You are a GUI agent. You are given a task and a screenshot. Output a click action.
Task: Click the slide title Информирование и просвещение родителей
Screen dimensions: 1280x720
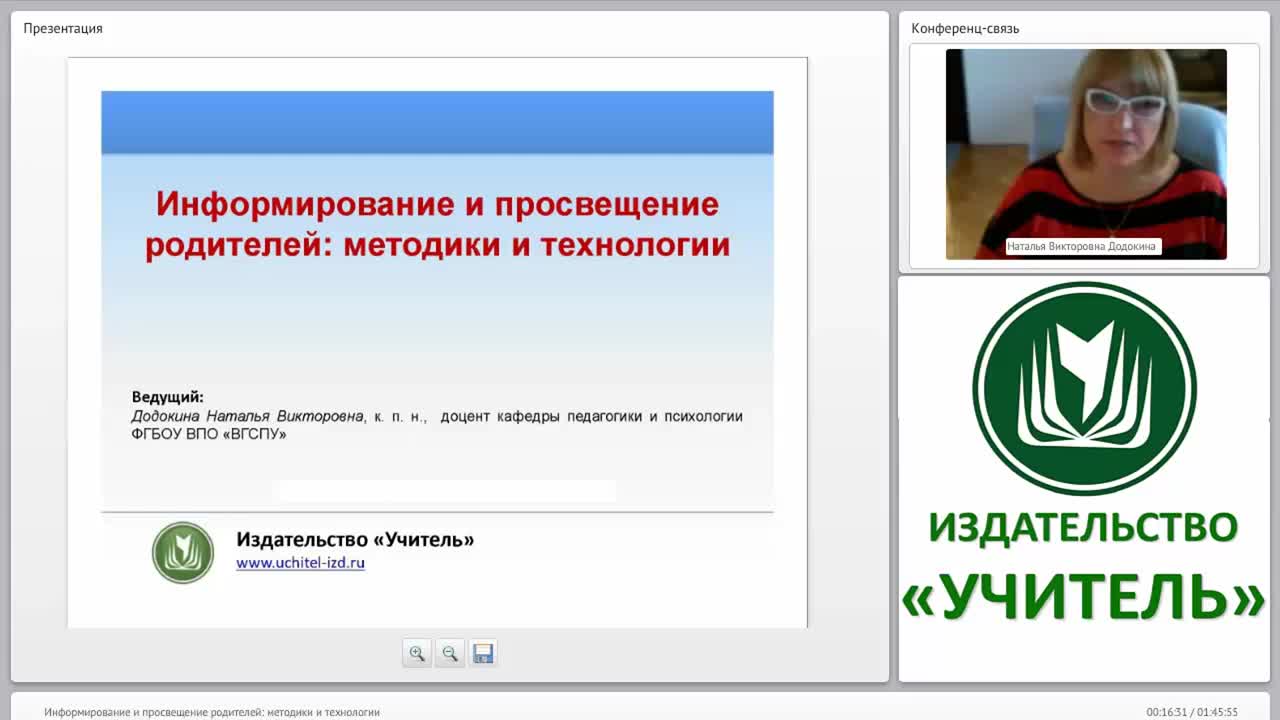pyautogui.click(x=437, y=225)
